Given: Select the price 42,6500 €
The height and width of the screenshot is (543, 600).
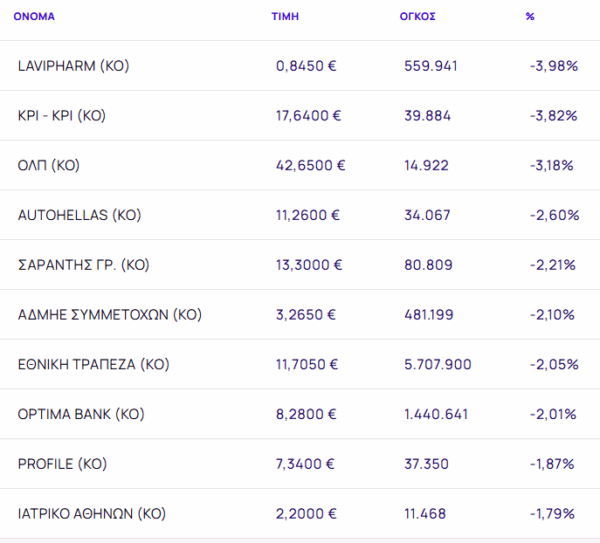Looking at the screenshot, I should coord(311,165).
